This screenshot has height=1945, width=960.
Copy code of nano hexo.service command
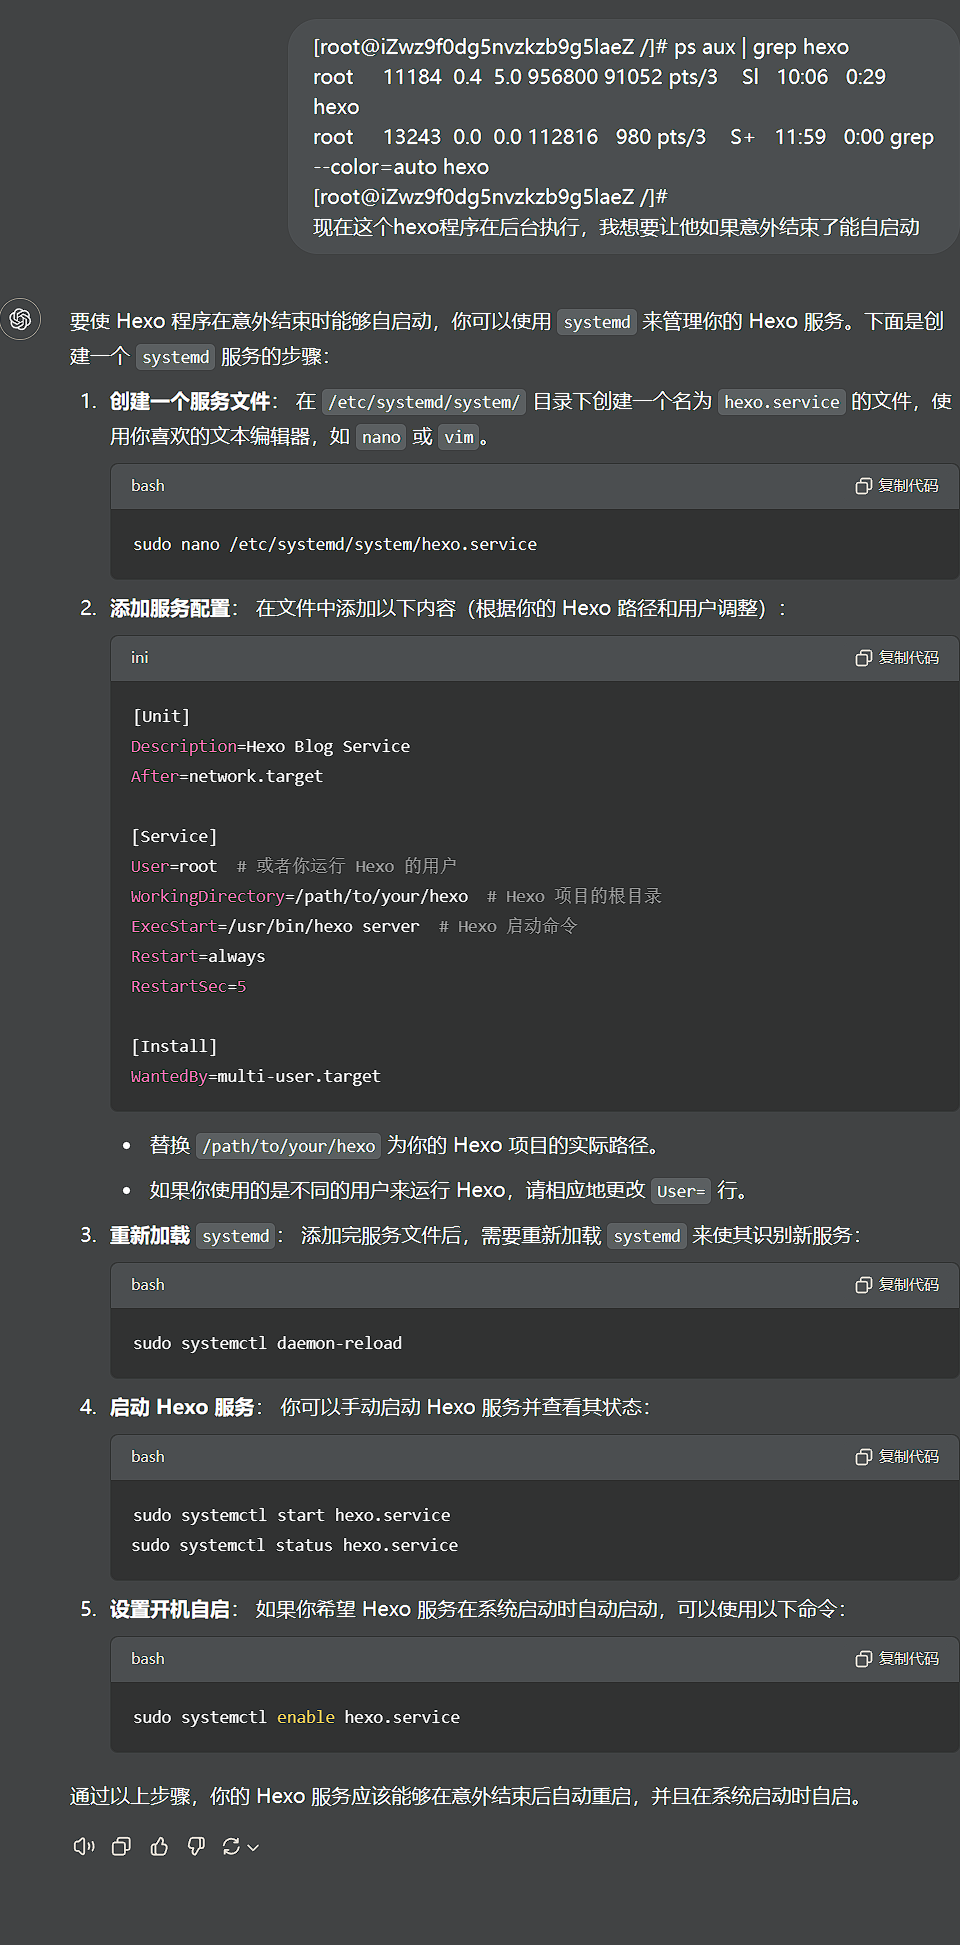[x=897, y=486]
